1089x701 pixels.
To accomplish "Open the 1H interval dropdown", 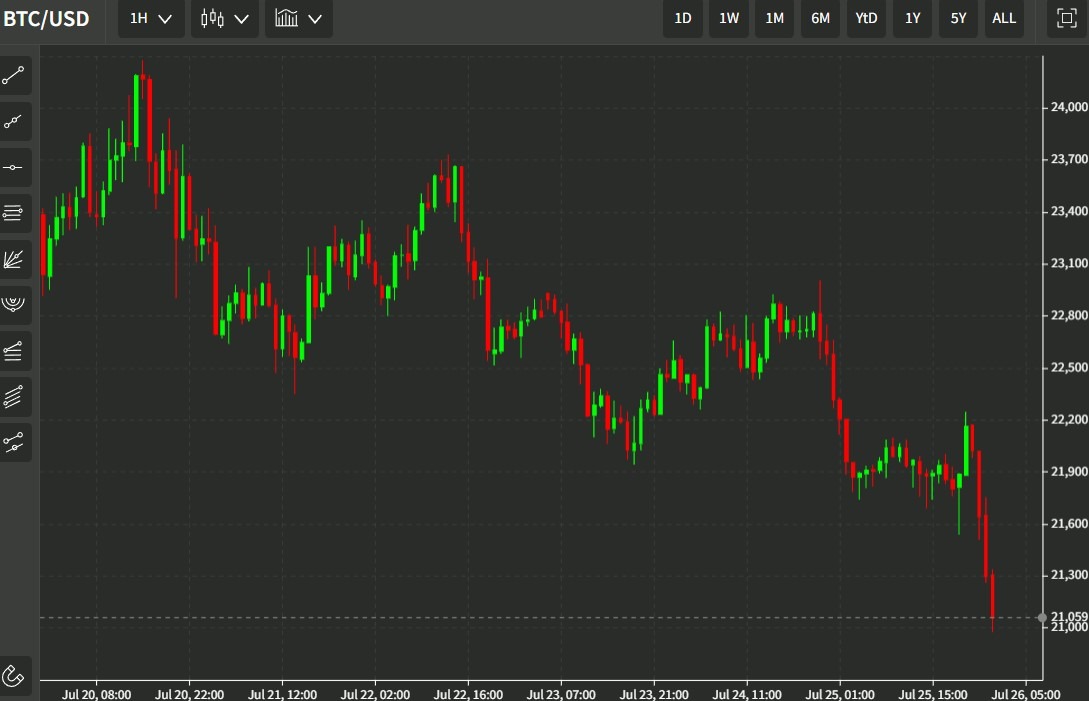I will (151, 18).
